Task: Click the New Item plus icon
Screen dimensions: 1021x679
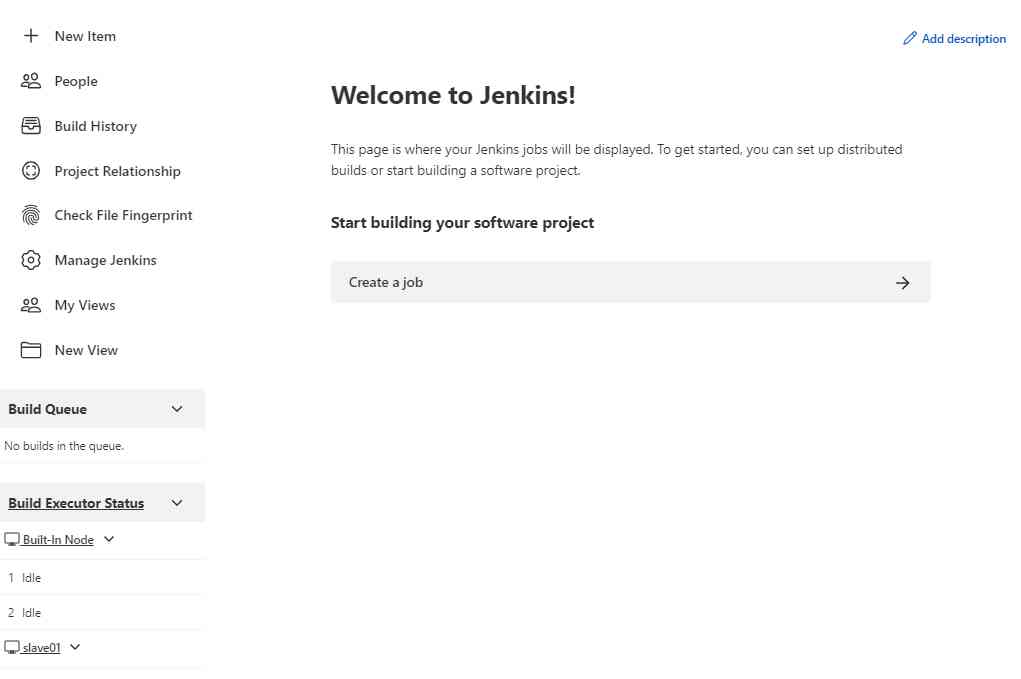Action: pyautogui.click(x=29, y=36)
